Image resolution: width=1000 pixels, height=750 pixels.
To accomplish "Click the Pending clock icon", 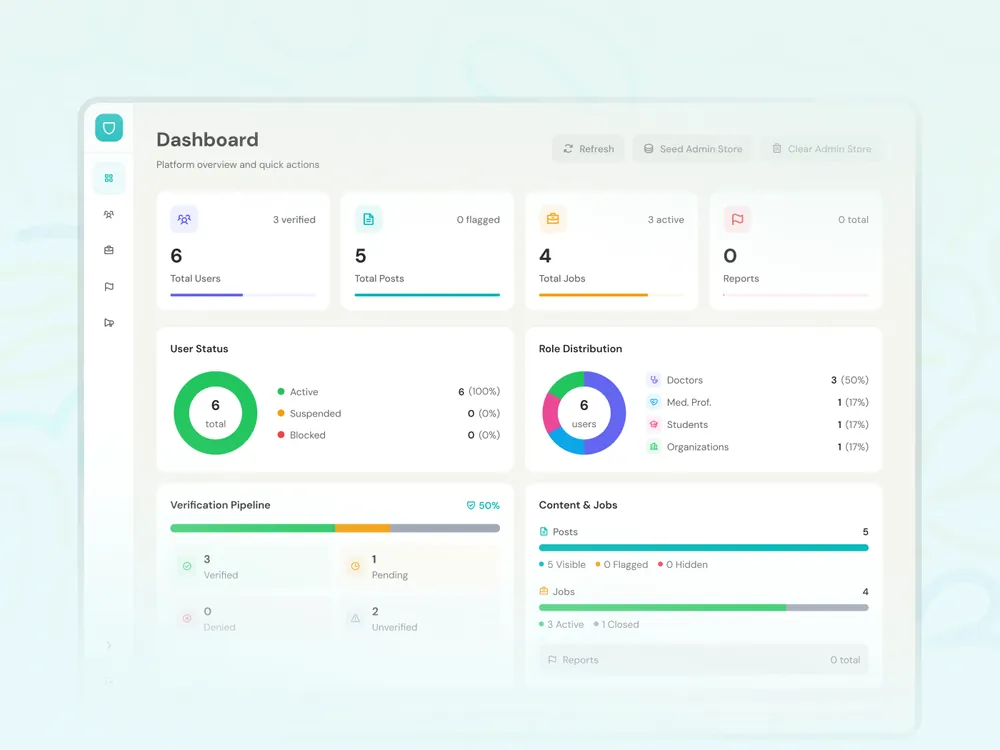I will pos(355,566).
